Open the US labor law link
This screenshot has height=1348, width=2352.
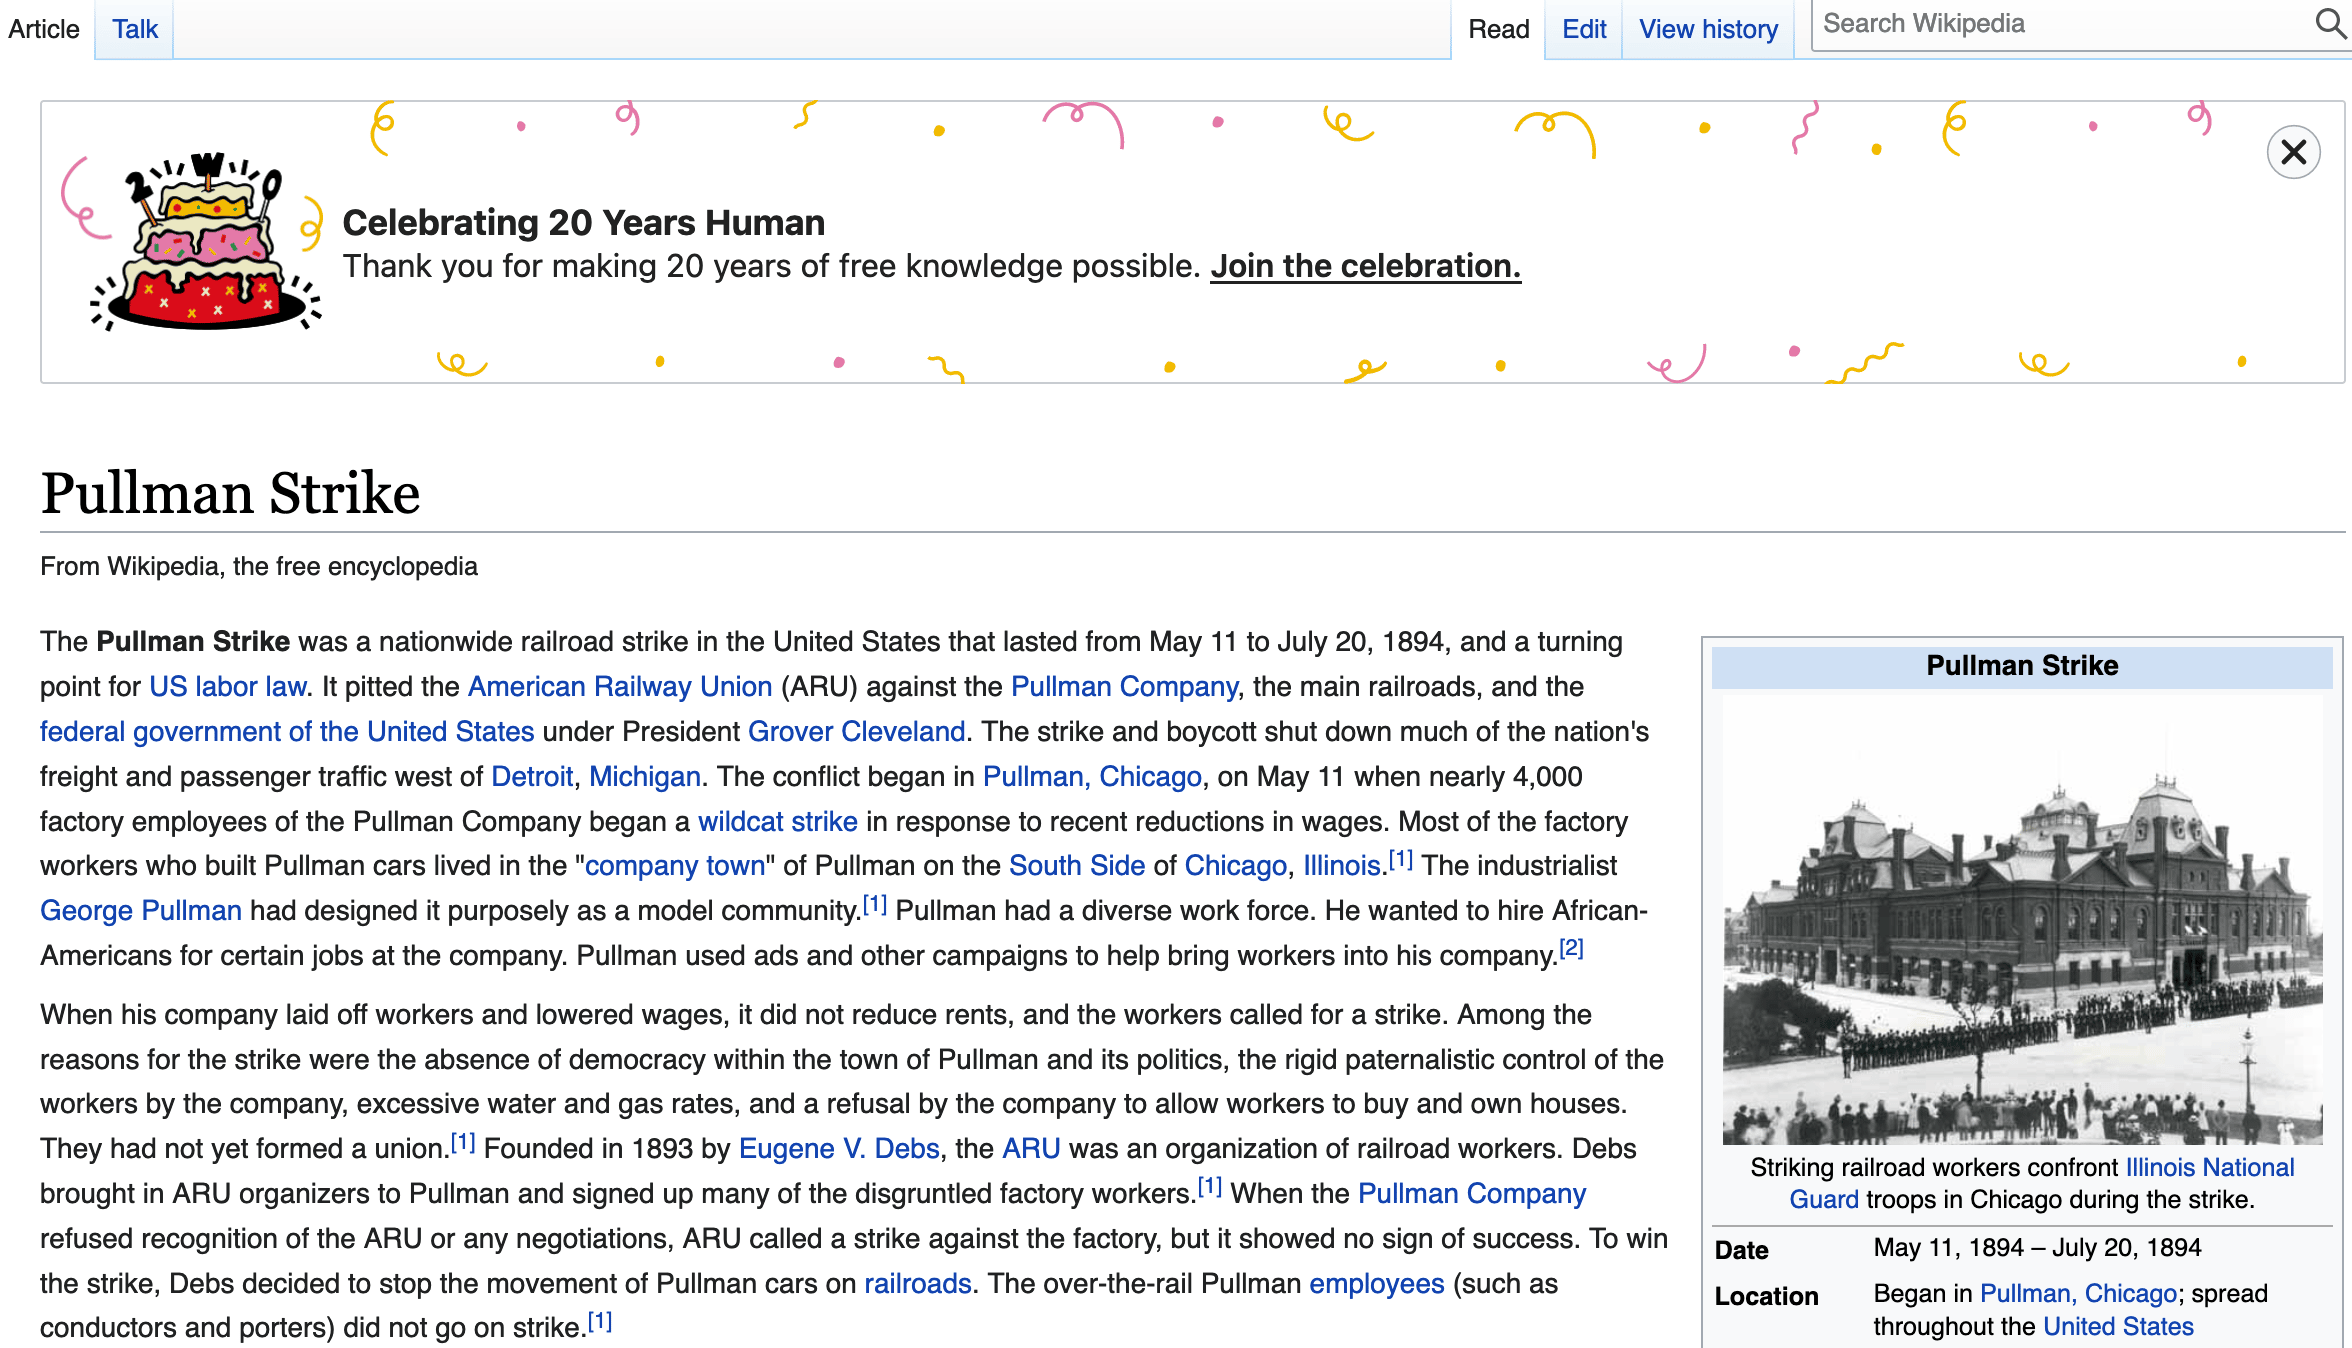228,687
